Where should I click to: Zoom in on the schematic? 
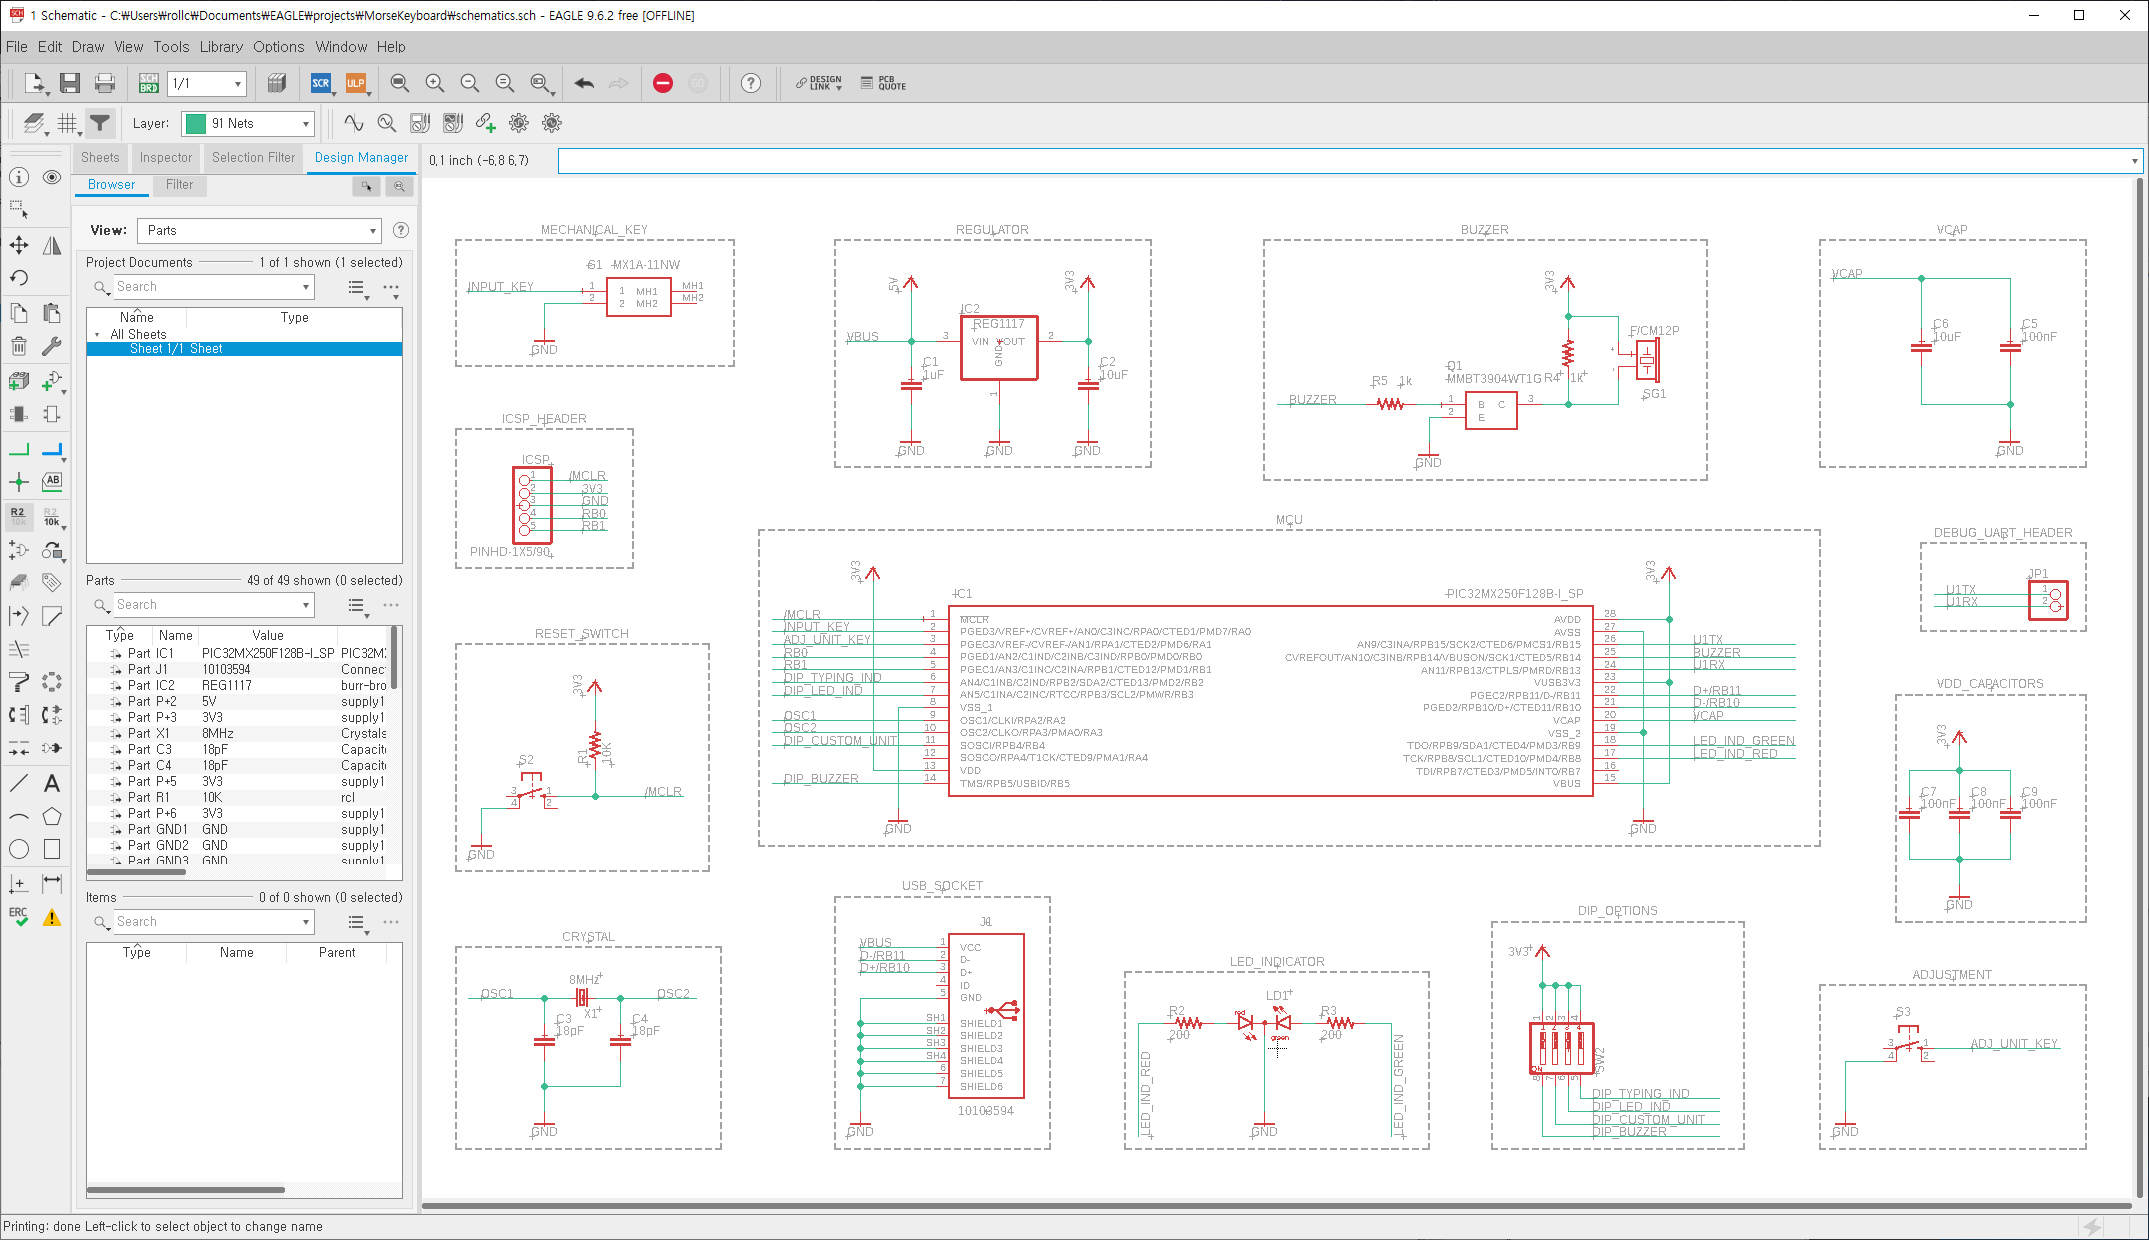[434, 83]
